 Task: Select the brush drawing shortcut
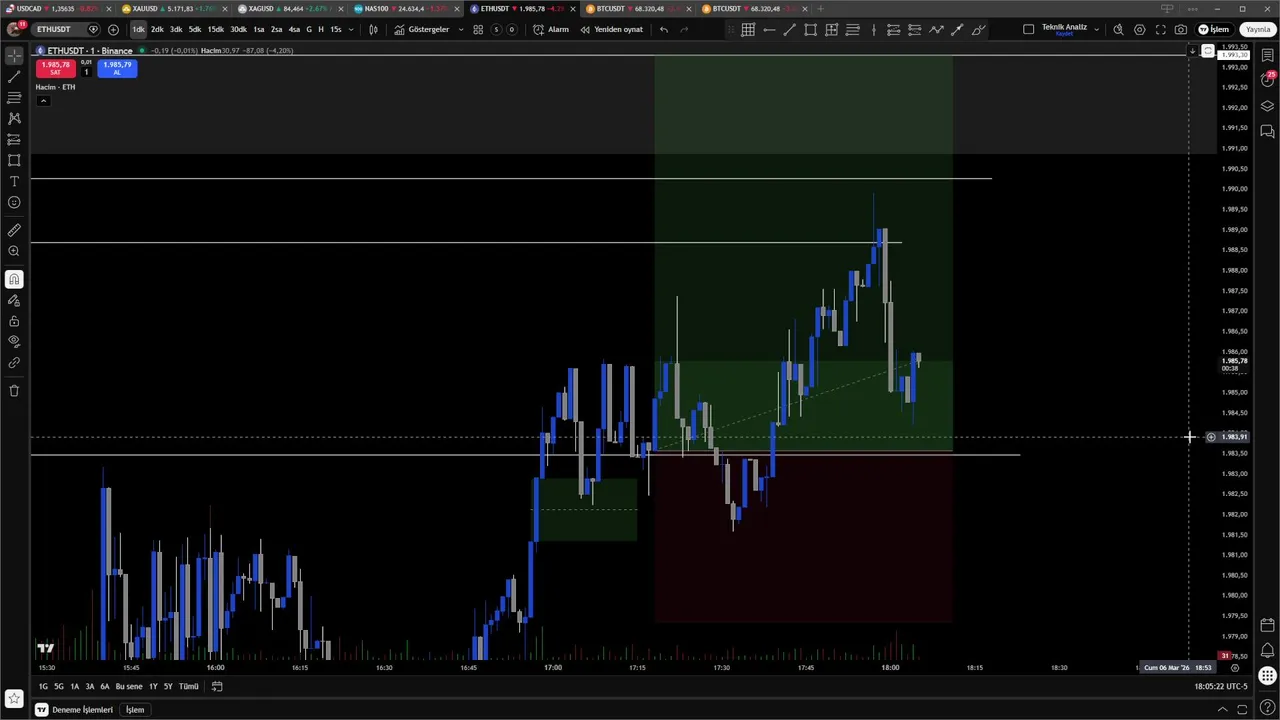click(x=978, y=29)
